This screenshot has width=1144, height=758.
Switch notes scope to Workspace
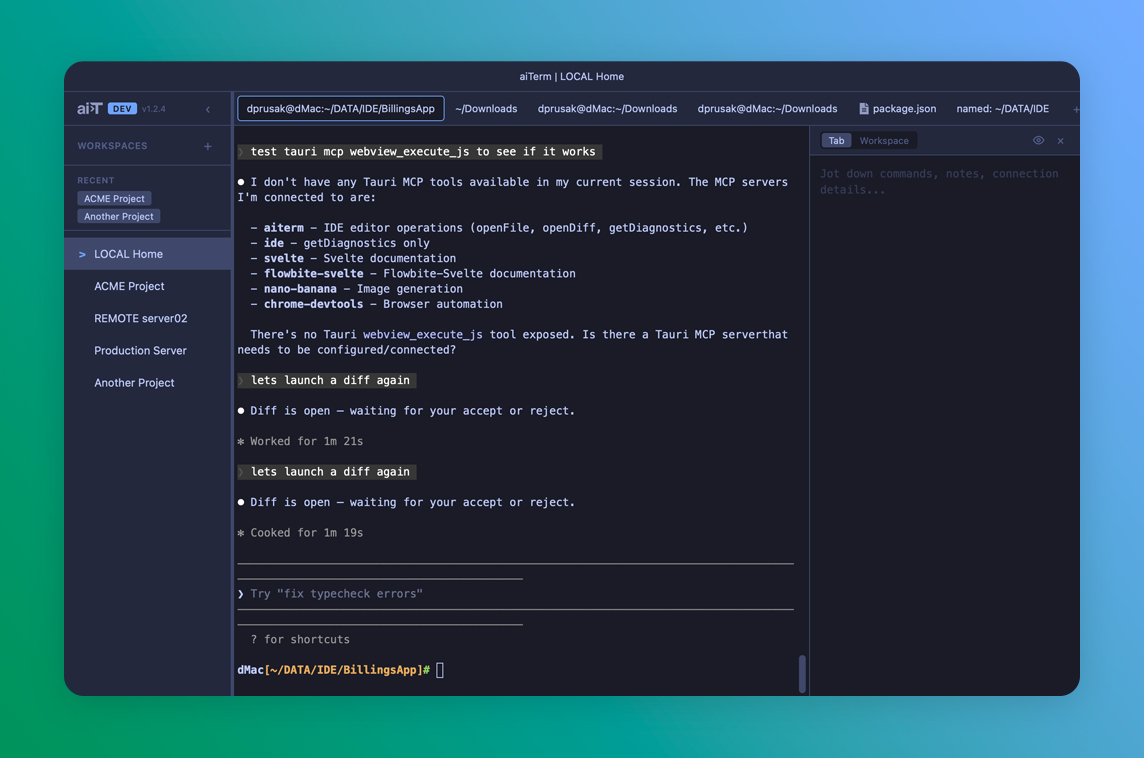(884, 141)
